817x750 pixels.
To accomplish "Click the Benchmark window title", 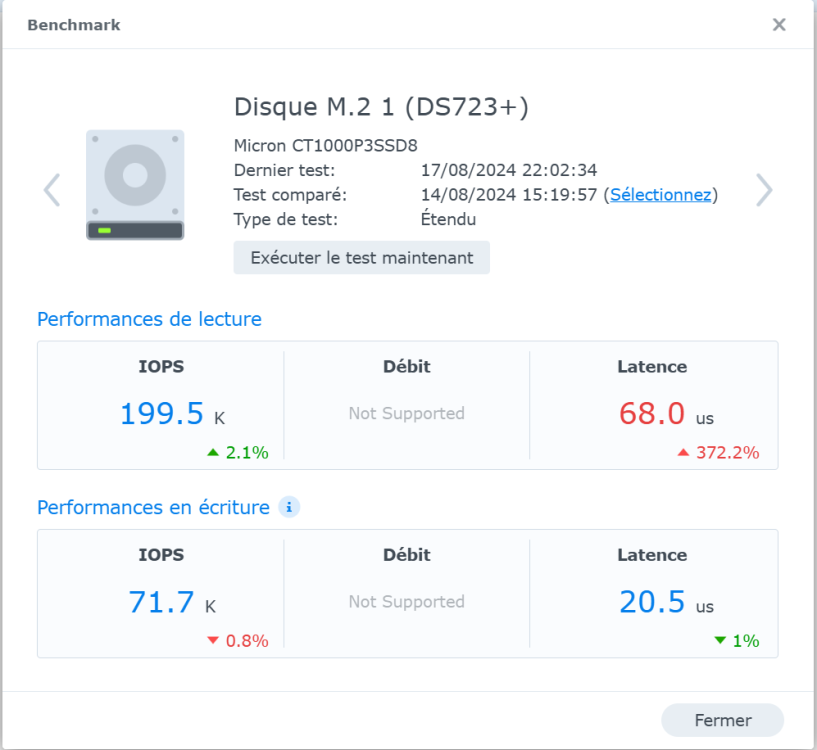I will pyautogui.click(x=73, y=25).
